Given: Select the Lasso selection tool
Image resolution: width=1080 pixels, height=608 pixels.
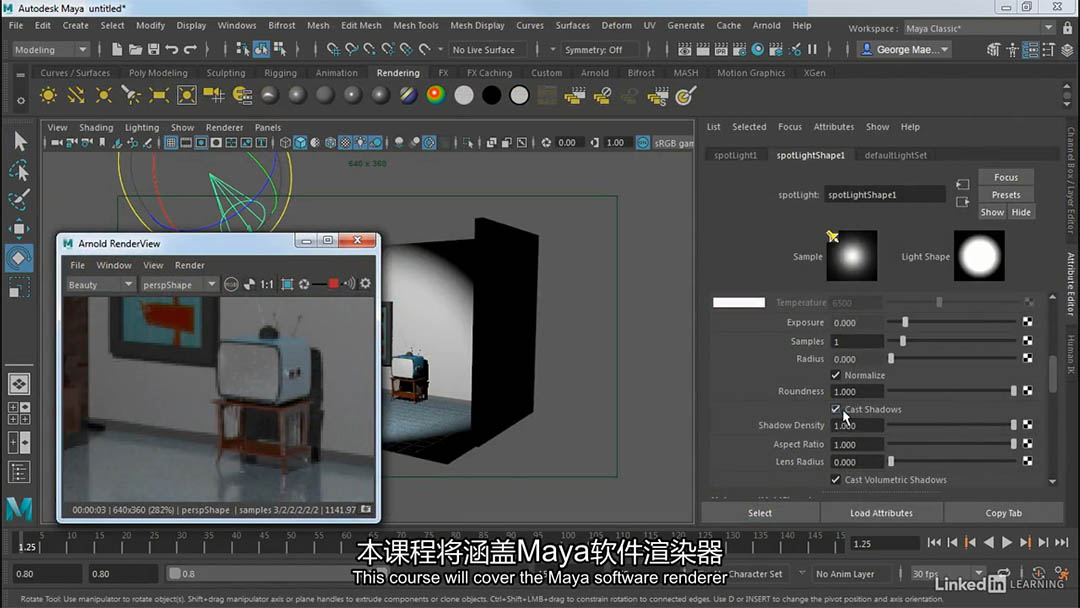Looking at the screenshot, I should 19,170.
